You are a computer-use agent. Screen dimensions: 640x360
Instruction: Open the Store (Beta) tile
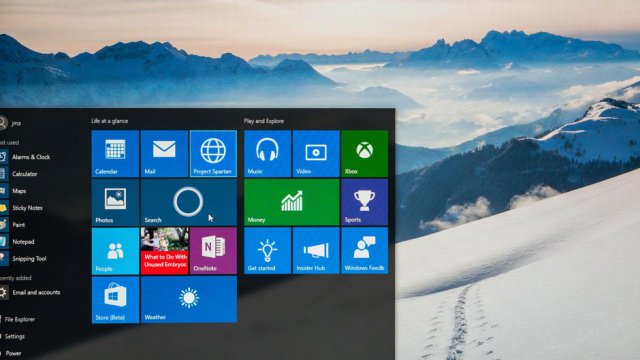pyautogui.click(x=115, y=300)
